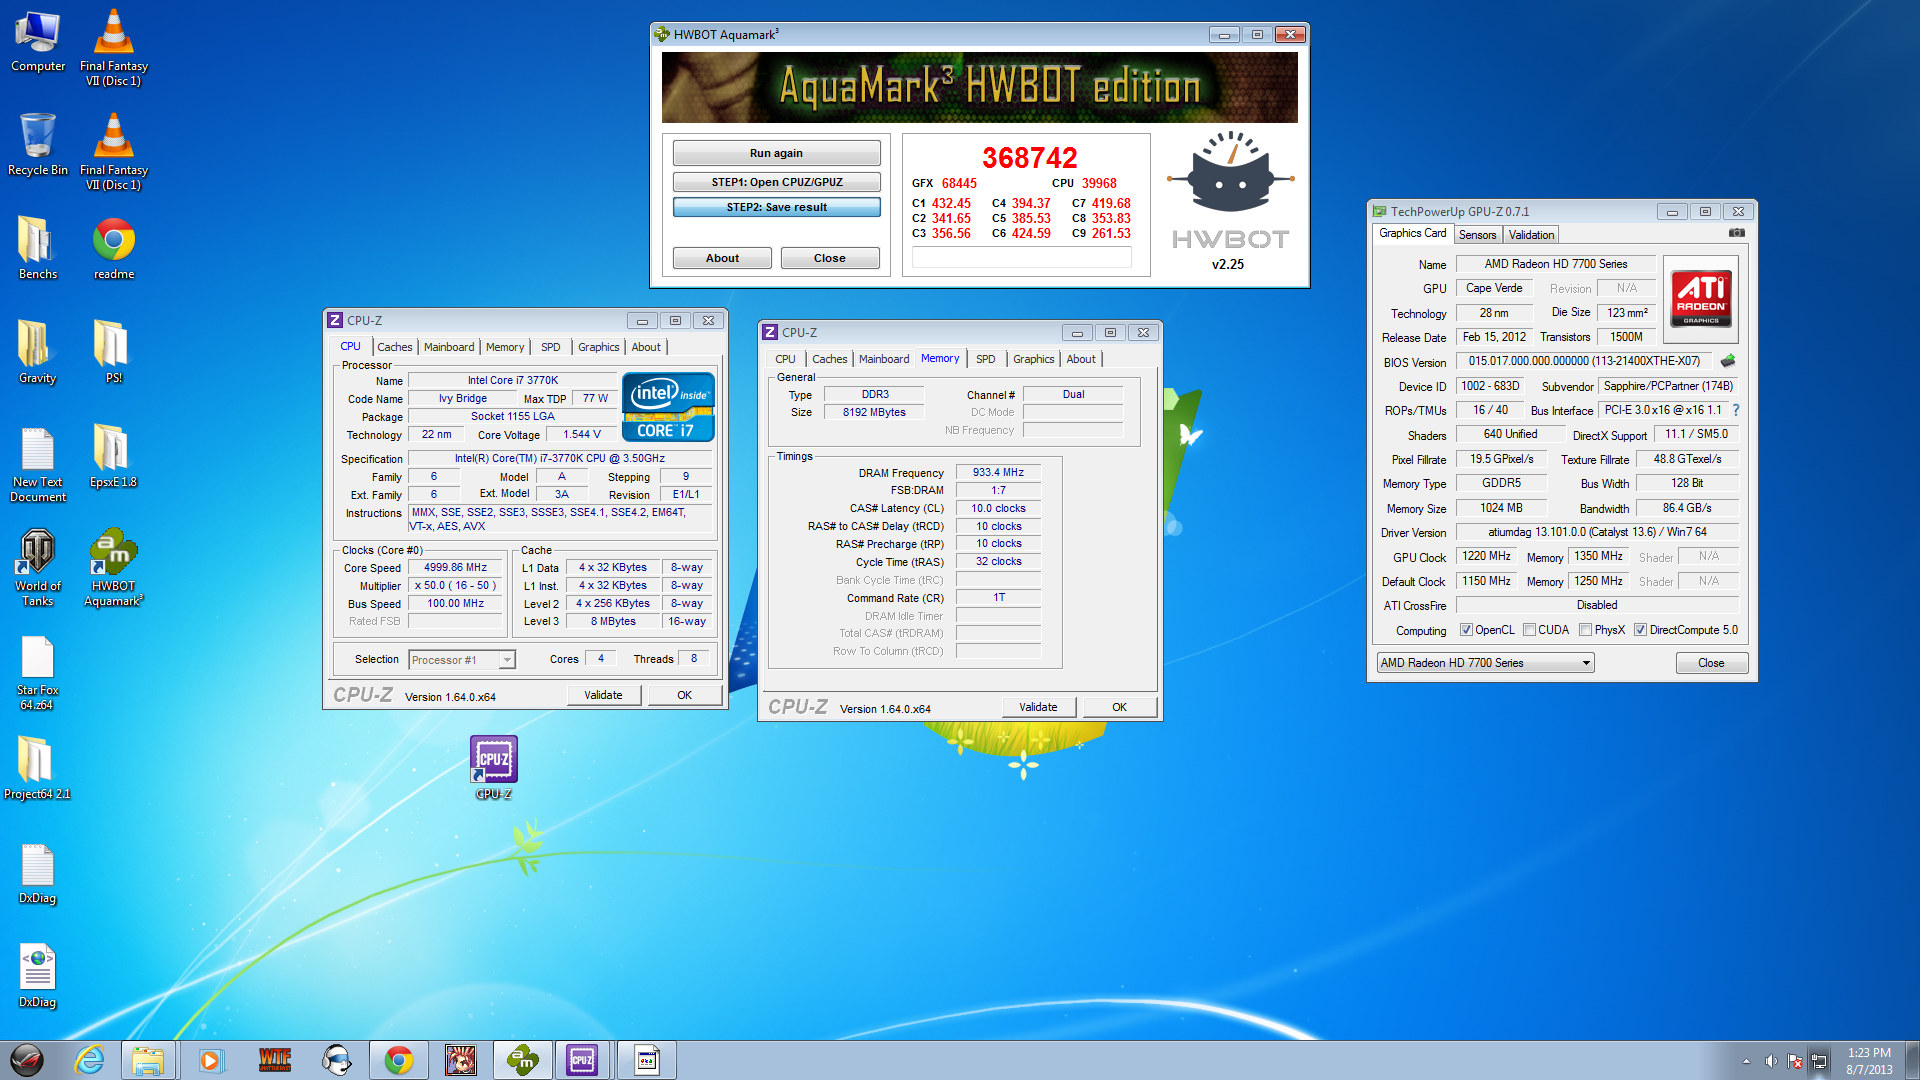Click the volume speaker tray icon
Viewport: 1920px width, 1080px height.
1770,1061
